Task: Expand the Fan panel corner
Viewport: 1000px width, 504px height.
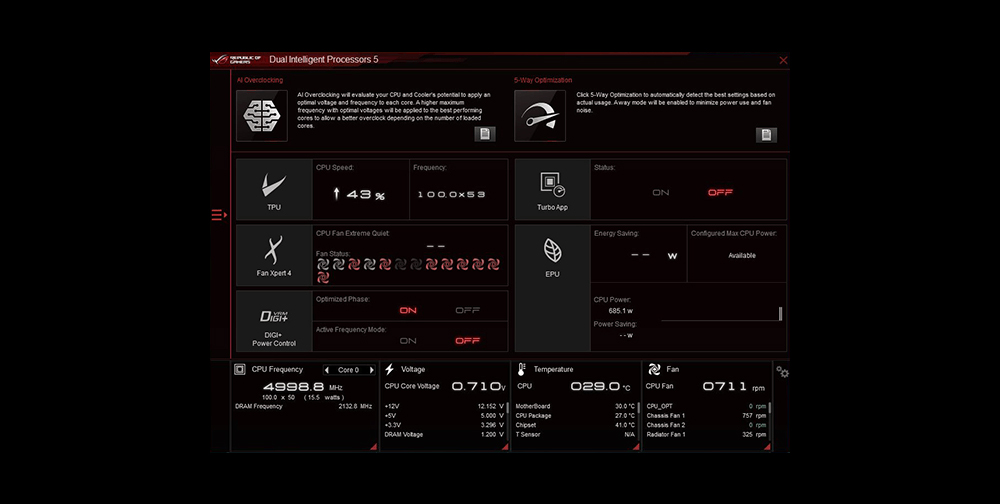Action: [767, 447]
